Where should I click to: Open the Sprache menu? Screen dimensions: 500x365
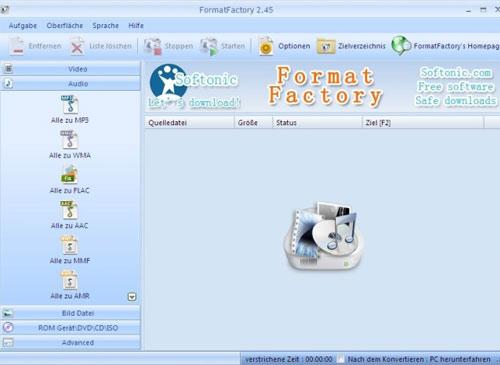point(106,26)
